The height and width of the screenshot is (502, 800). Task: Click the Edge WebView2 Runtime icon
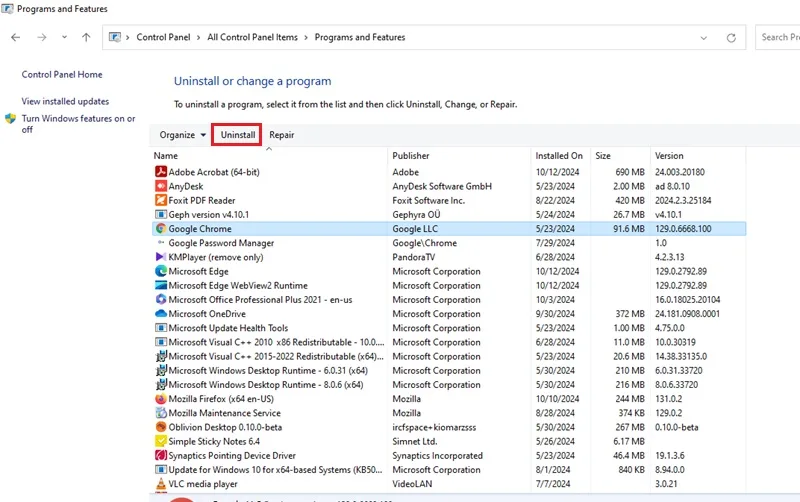[x=161, y=286]
